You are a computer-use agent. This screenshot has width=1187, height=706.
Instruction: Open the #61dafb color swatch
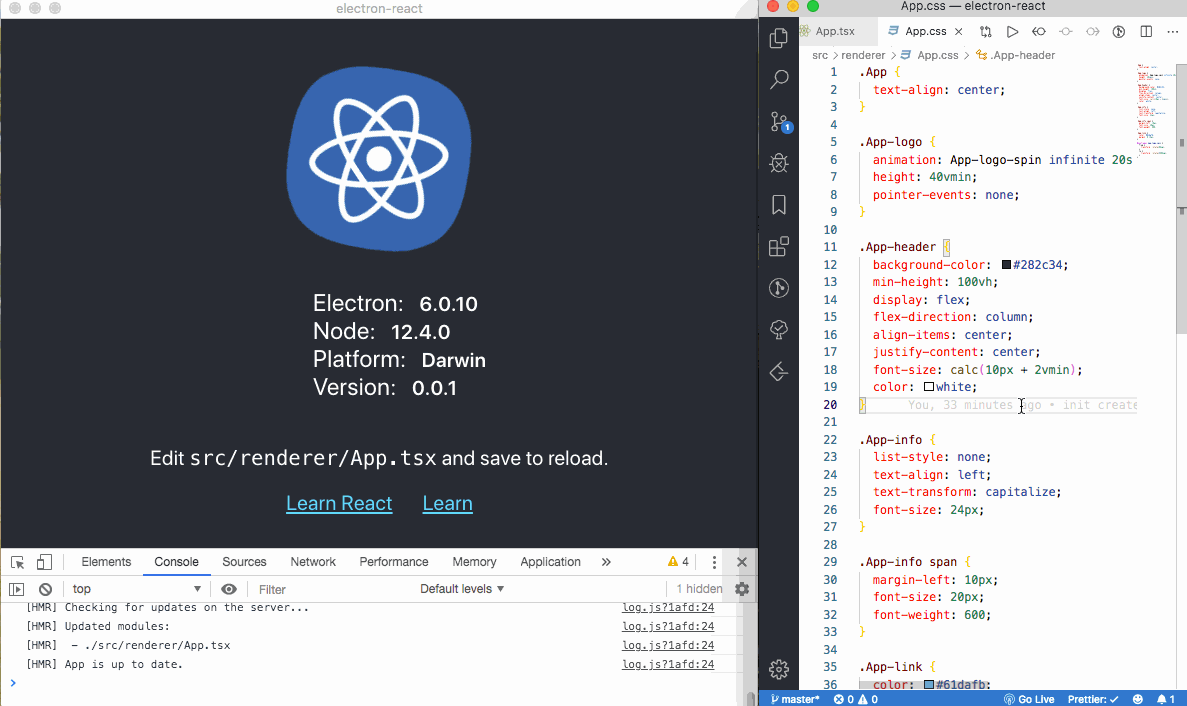(x=929, y=685)
